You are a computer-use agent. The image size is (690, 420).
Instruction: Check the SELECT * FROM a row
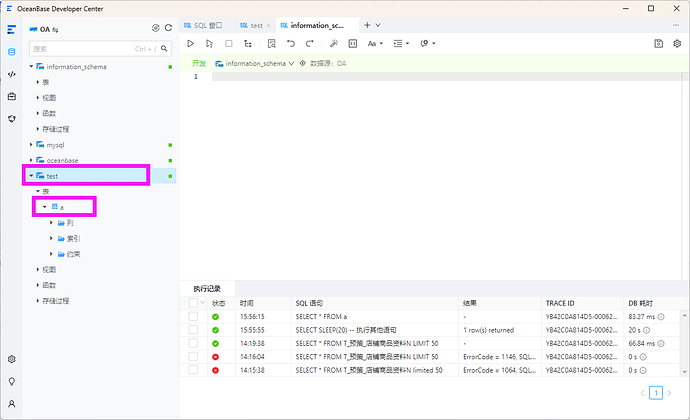pos(193,317)
